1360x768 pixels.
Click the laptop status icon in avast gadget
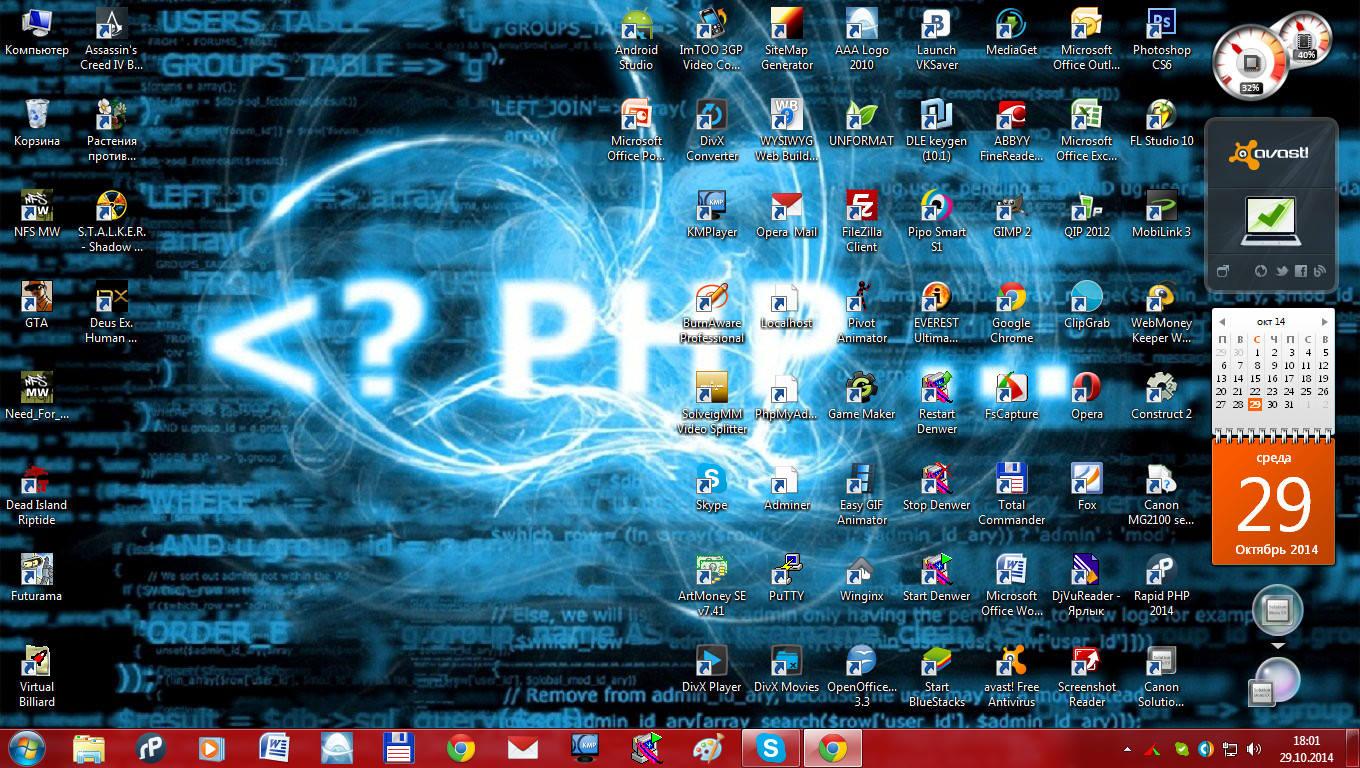(1270, 220)
